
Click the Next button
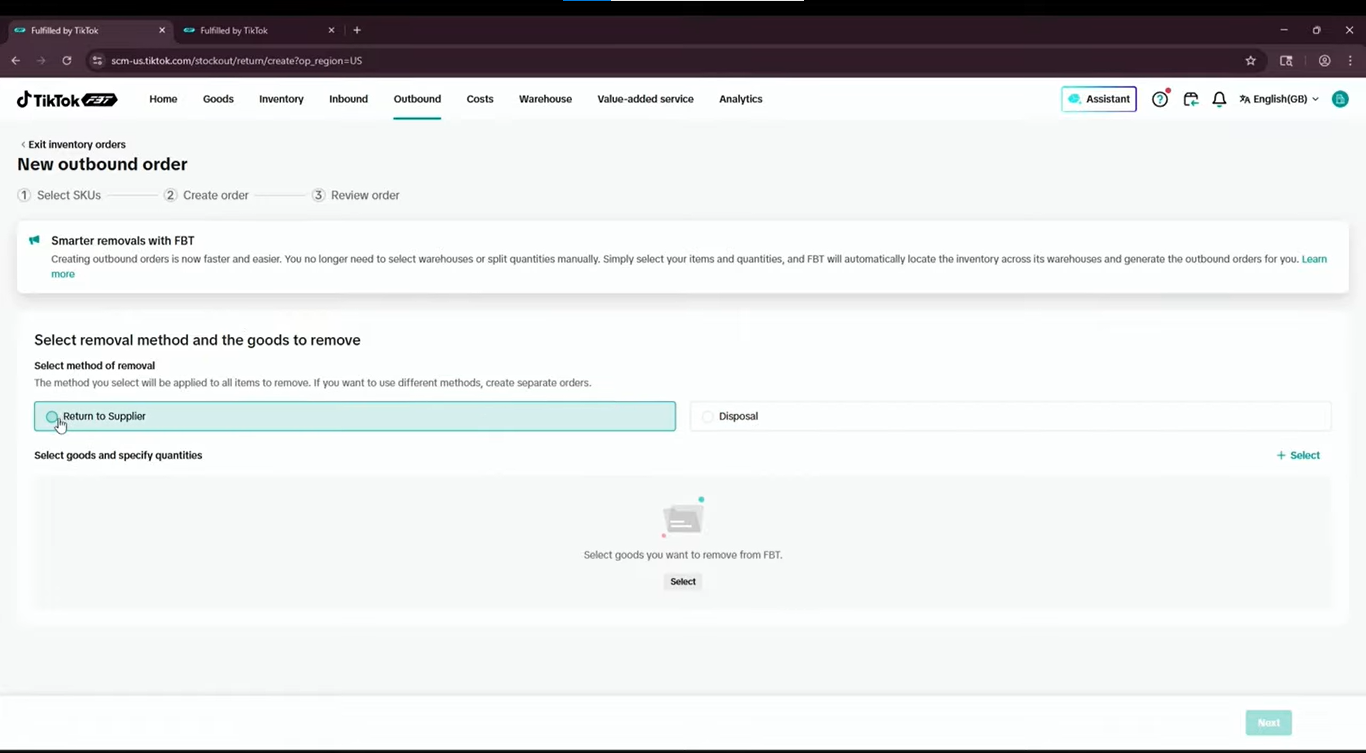point(1269,722)
